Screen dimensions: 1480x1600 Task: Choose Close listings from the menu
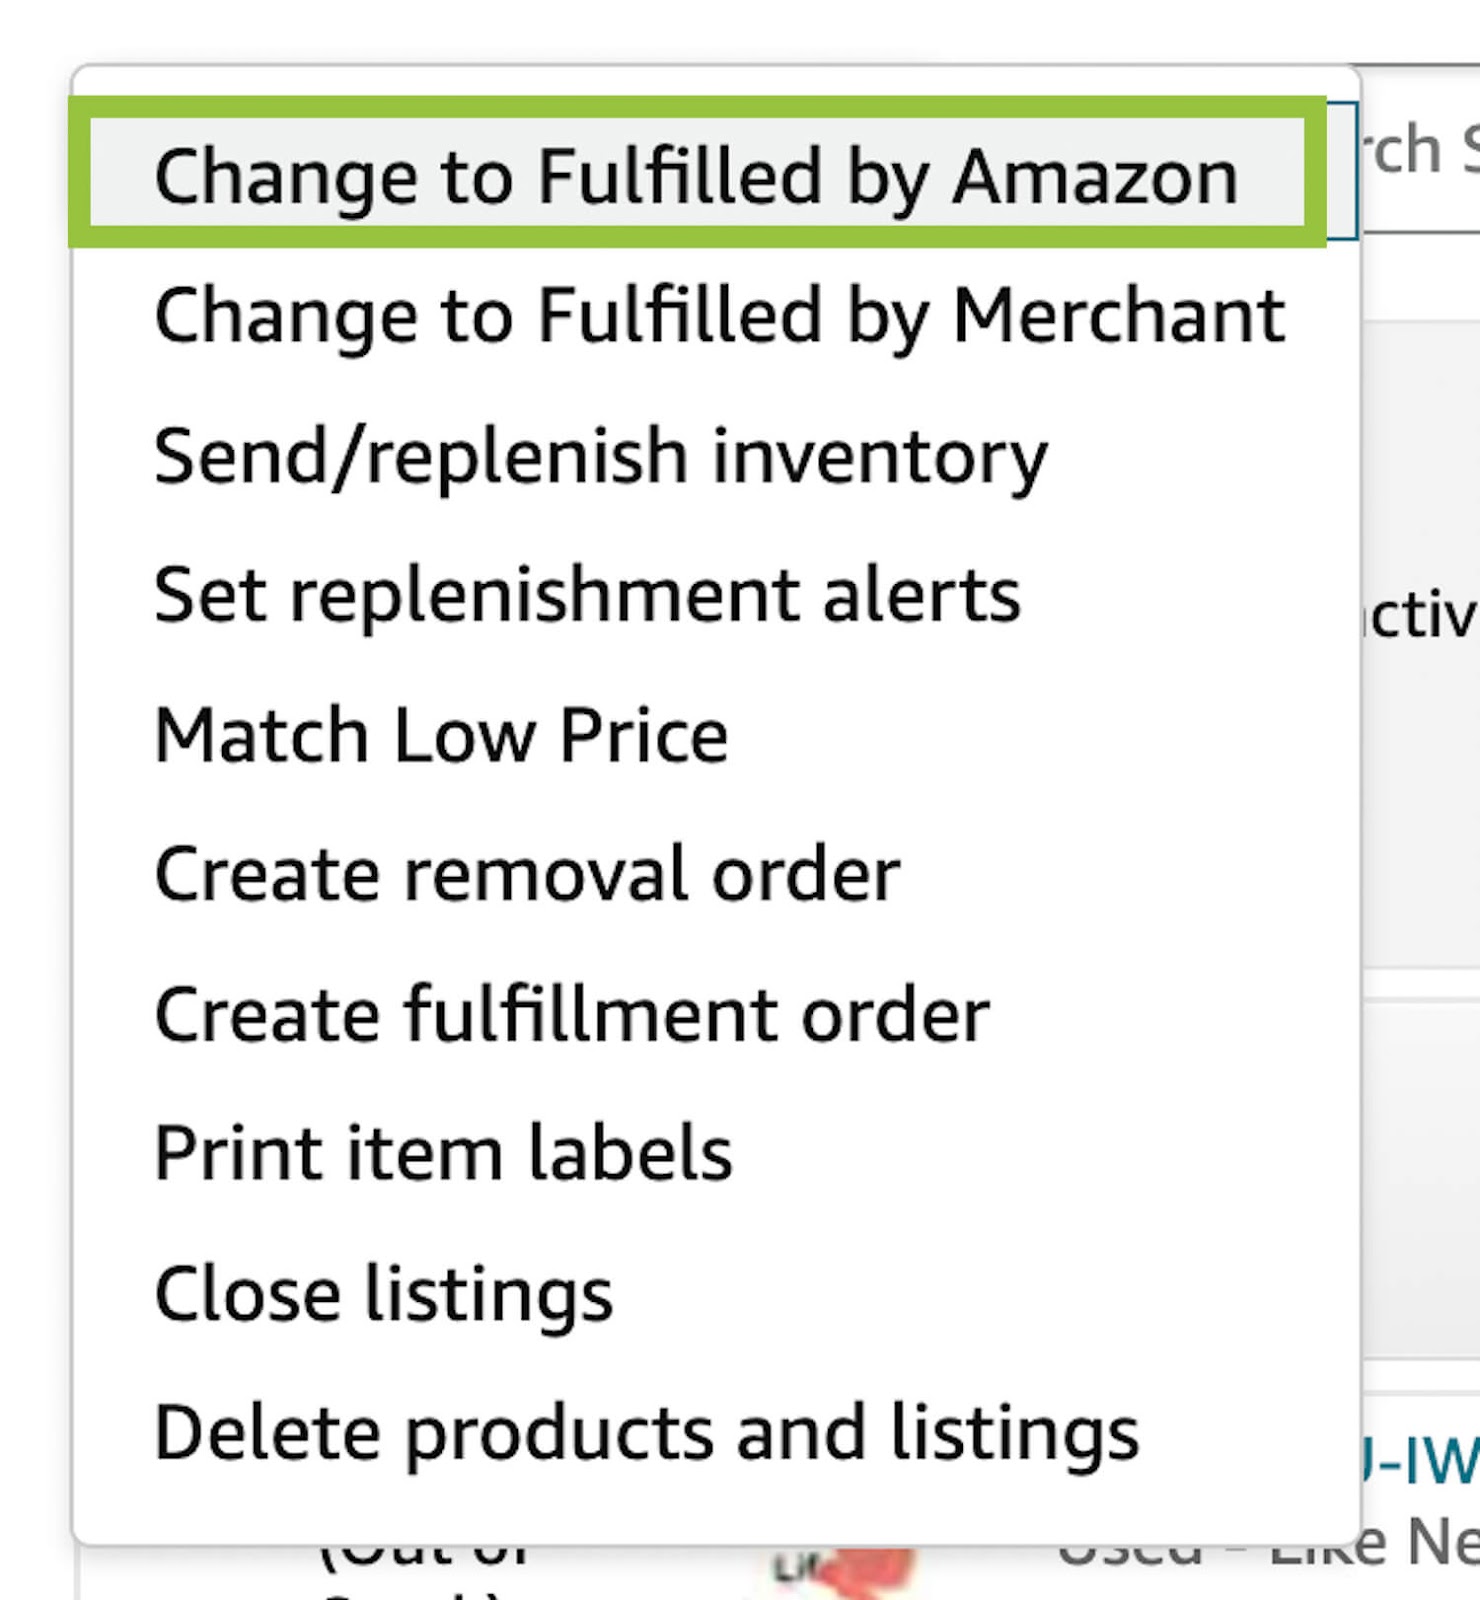tap(383, 1293)
